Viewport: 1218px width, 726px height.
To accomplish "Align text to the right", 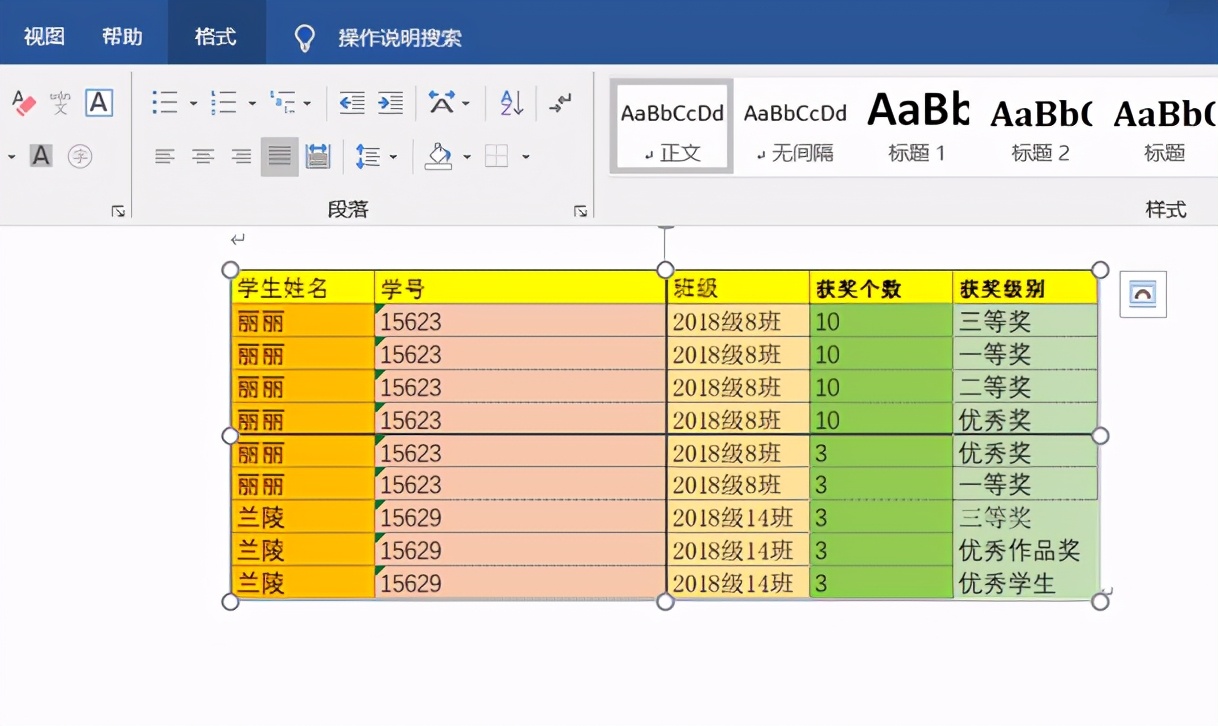I will point(241,156).
